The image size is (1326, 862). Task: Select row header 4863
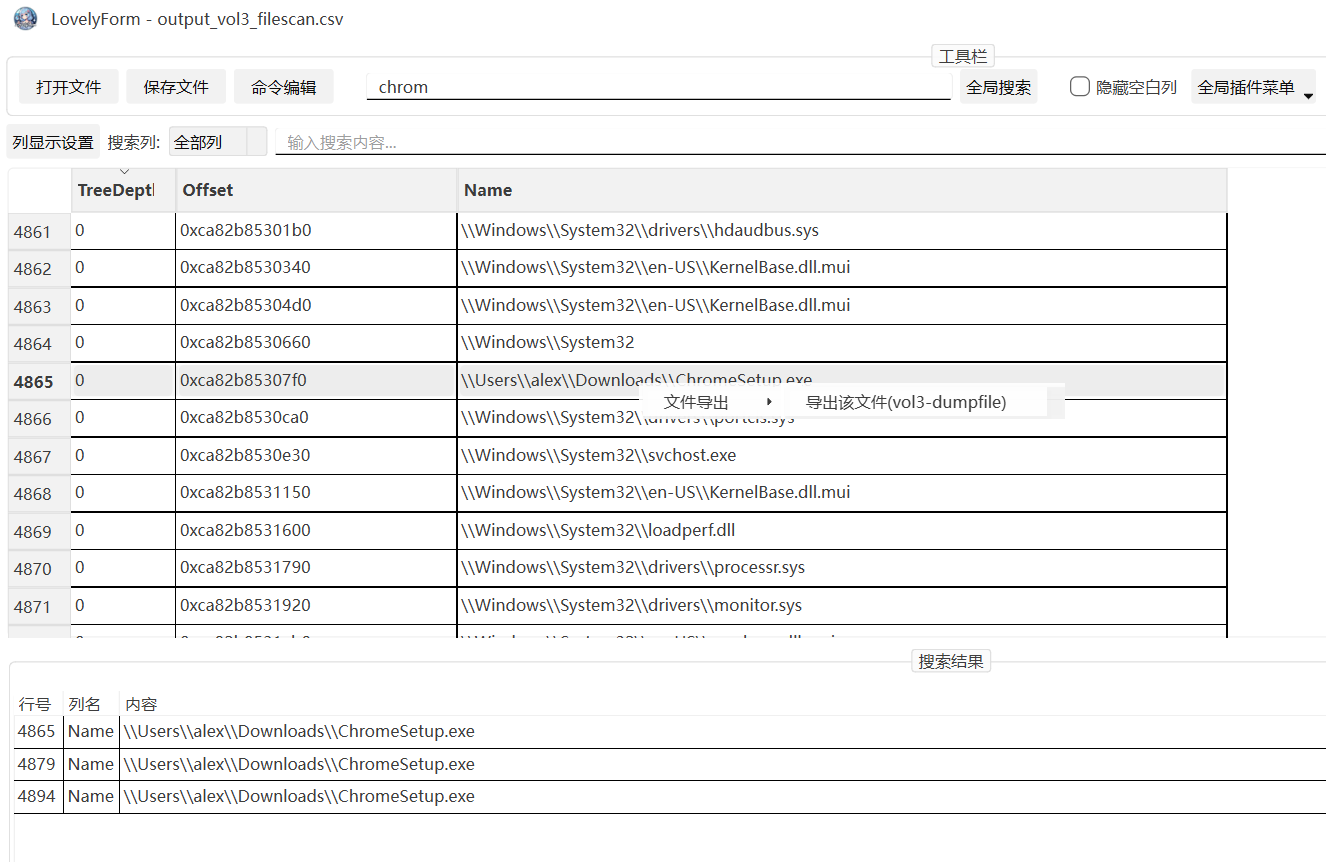[39, 307]
